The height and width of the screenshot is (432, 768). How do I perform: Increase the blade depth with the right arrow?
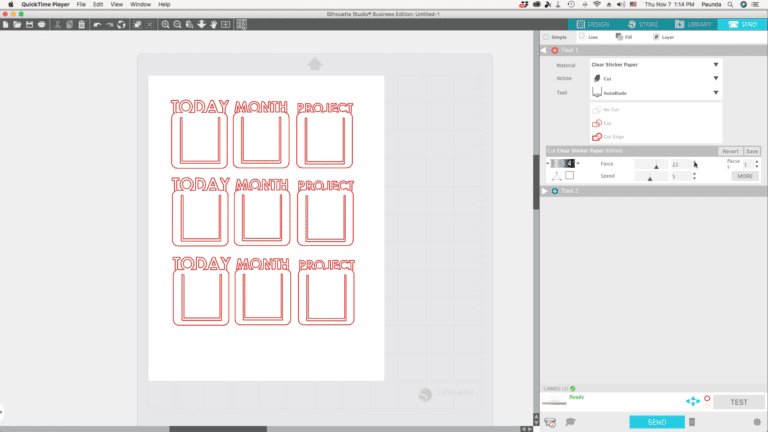coord(578,164)
